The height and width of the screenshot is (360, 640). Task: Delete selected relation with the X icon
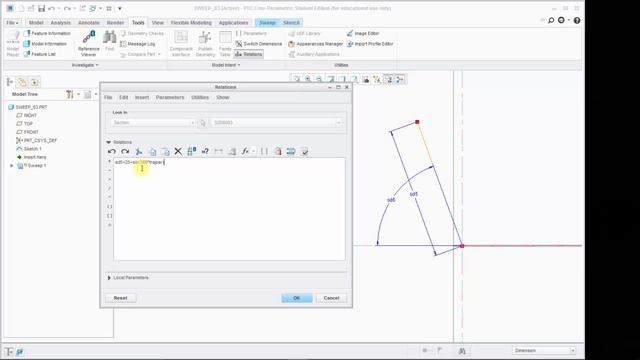click(x=178, y=151)
